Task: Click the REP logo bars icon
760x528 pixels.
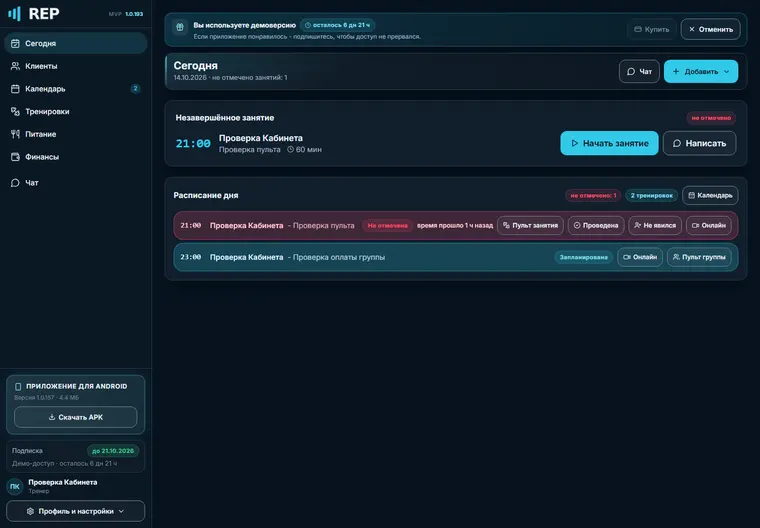Action: [x=15, y=14]
